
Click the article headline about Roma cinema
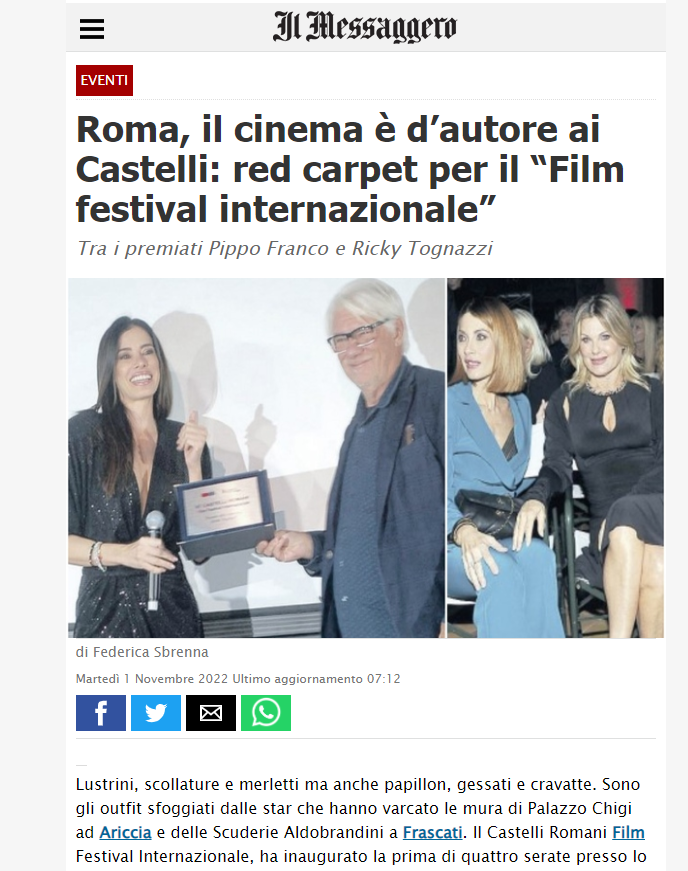click(x=350, y=169)
